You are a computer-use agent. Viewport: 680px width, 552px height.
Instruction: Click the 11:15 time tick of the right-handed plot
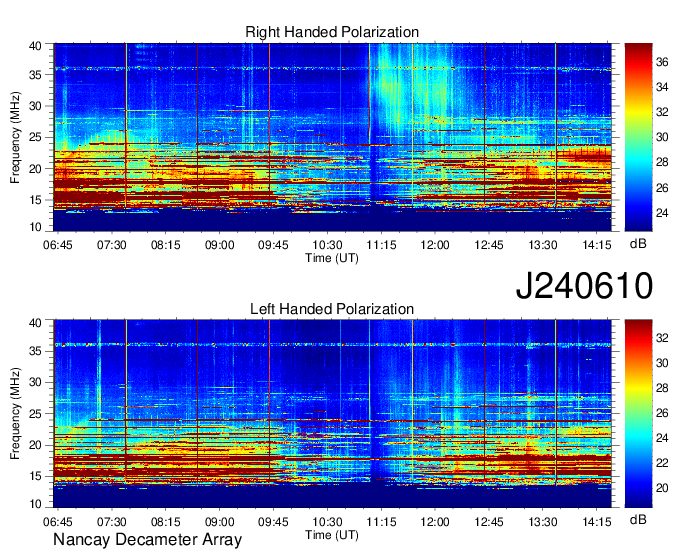pos(381,245)
